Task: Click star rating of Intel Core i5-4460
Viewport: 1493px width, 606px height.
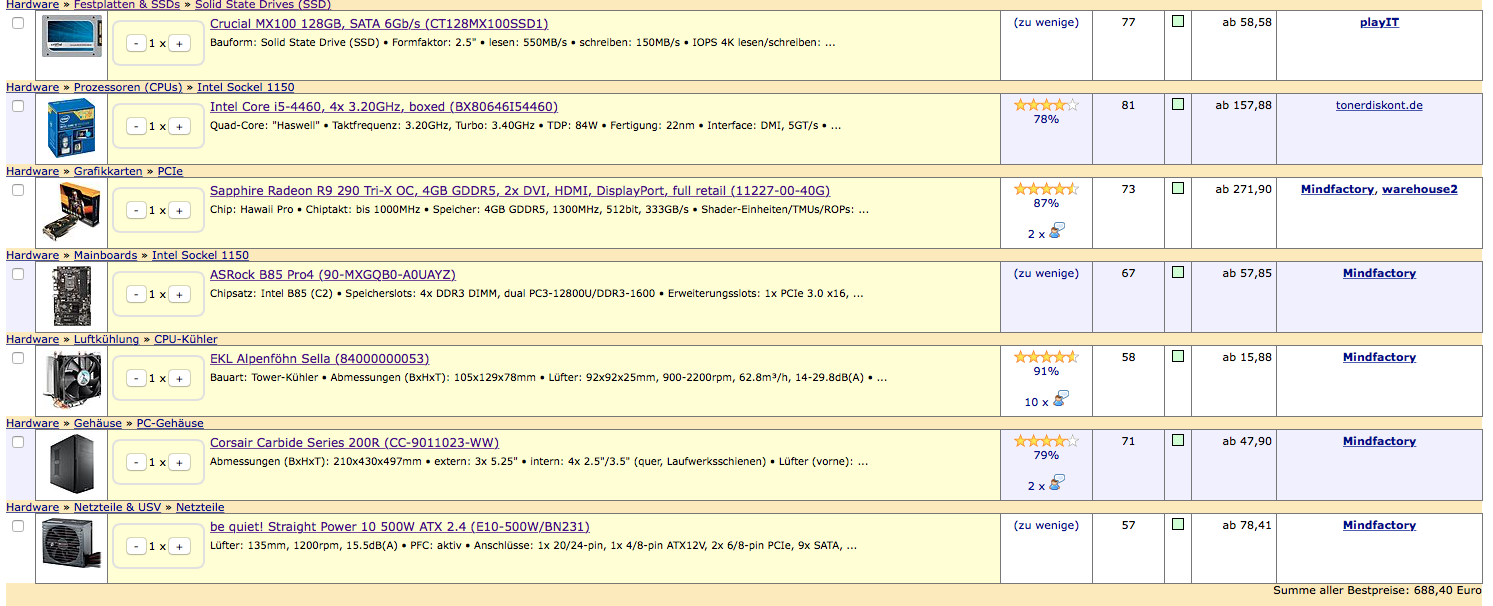Action: pyautogui.click(x=1046, y=104)
